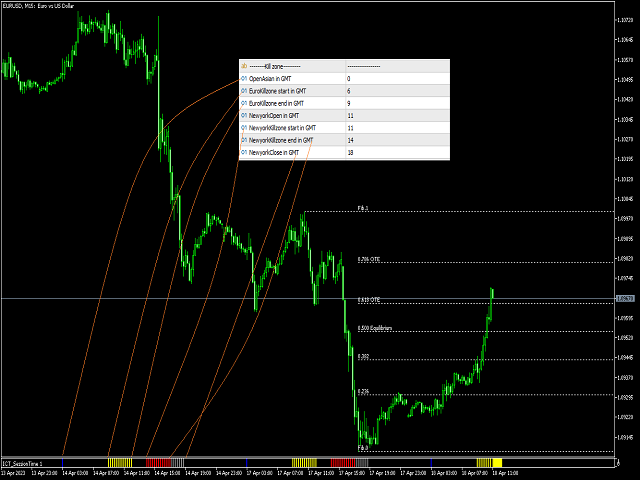The width and height of the screenshot is (640, 480).
Task: Select the NewyorkOpen in GMT row label
Action: pyautogui.click(x=274, y=116)
